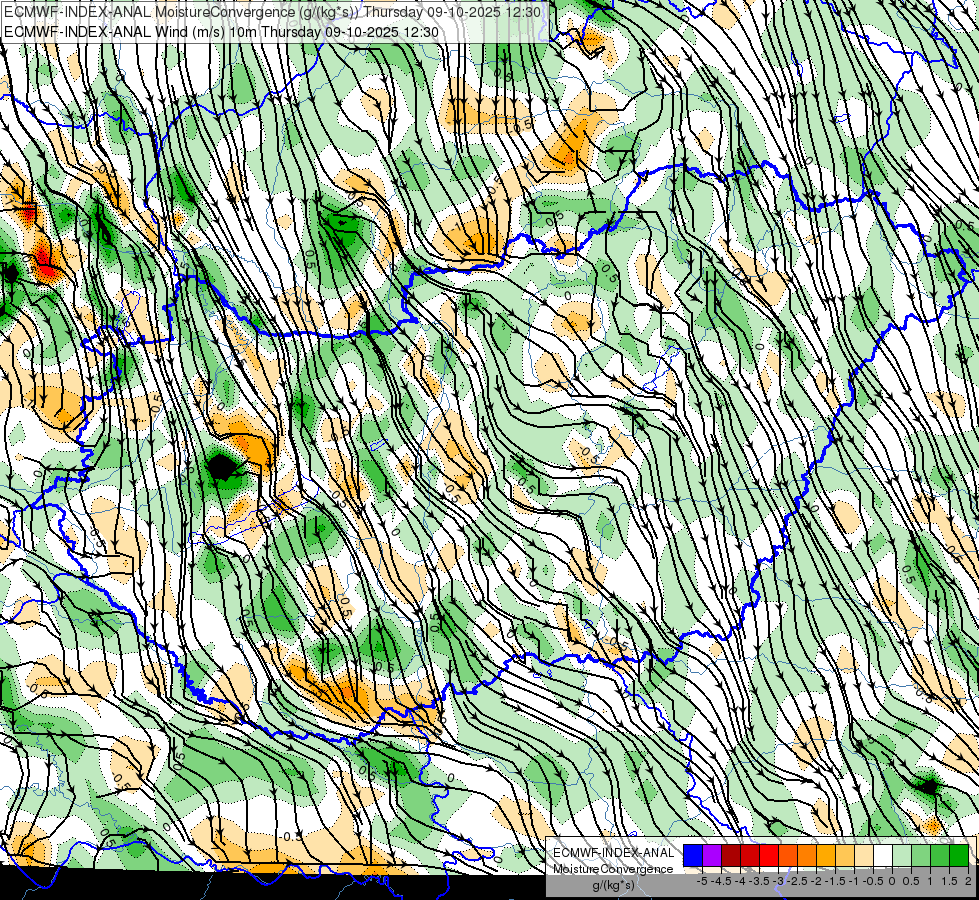Select the darkest red legend swatch
The image size is (979, 900).
point(731,855)
